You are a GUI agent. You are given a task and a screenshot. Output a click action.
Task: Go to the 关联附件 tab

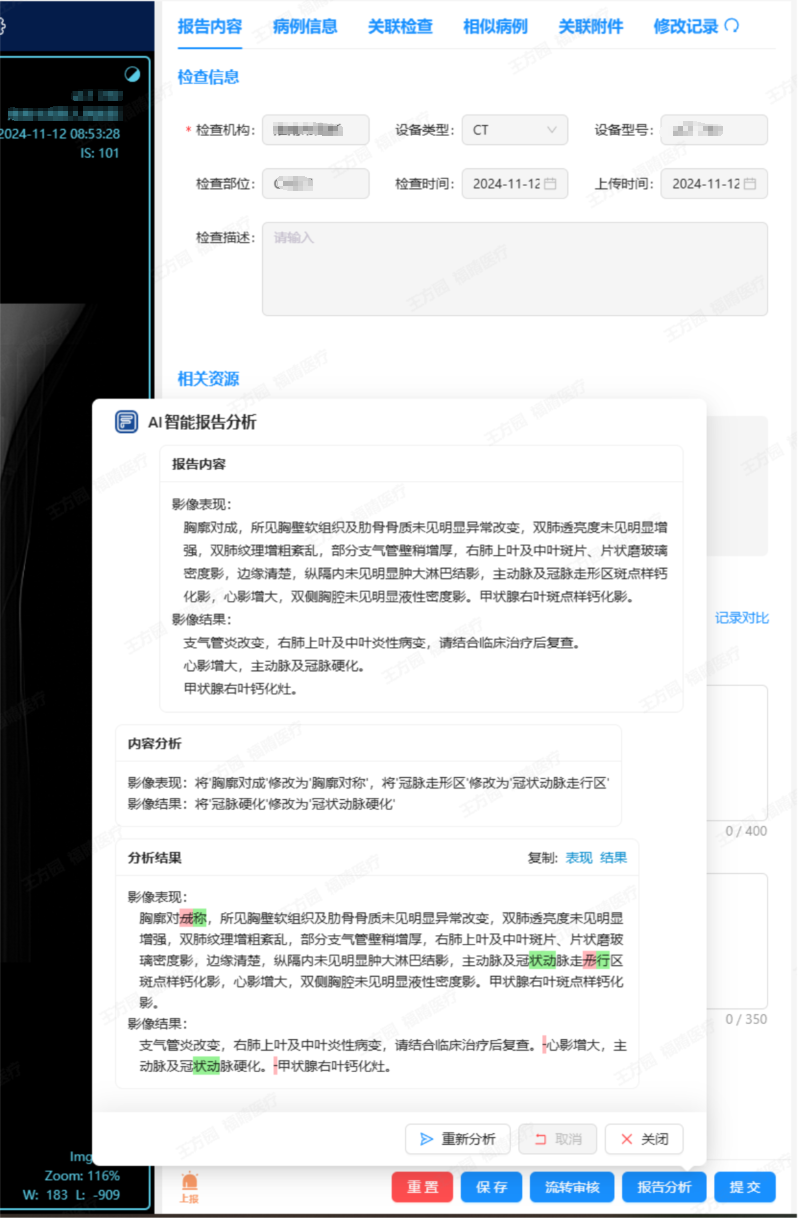[590, 27]
